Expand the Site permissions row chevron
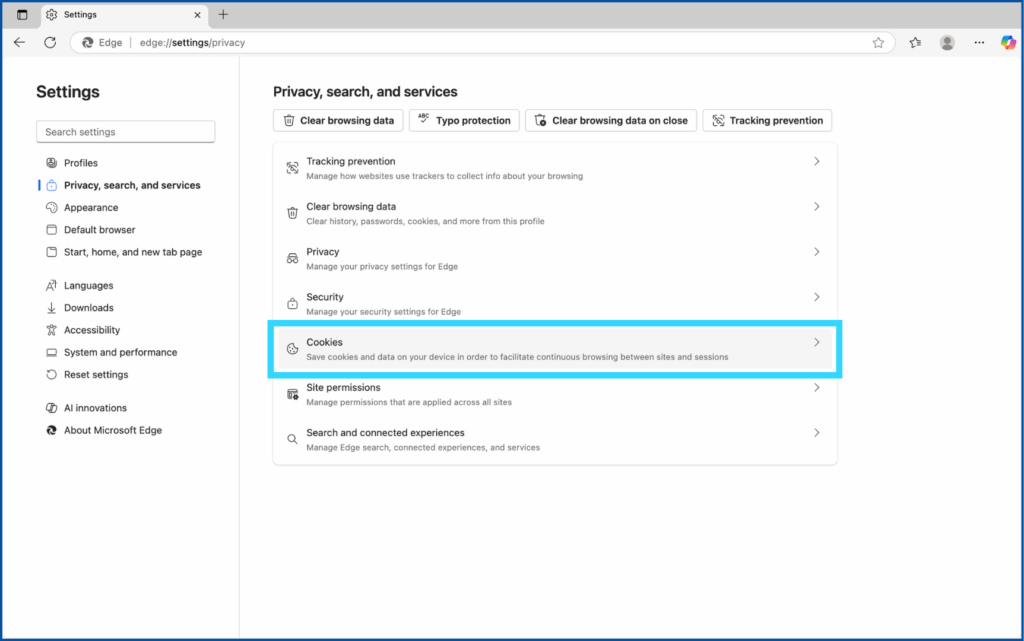 [x=816, y=388]
